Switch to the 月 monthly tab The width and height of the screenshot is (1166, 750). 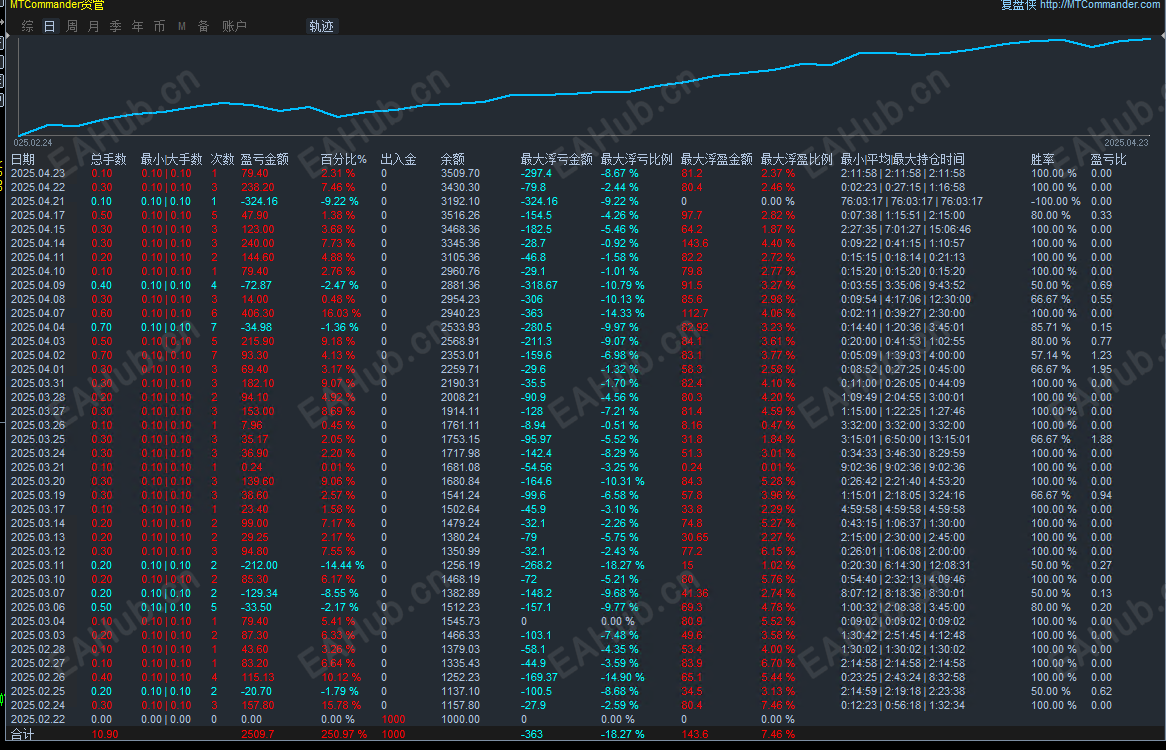[x=94, y=26]
